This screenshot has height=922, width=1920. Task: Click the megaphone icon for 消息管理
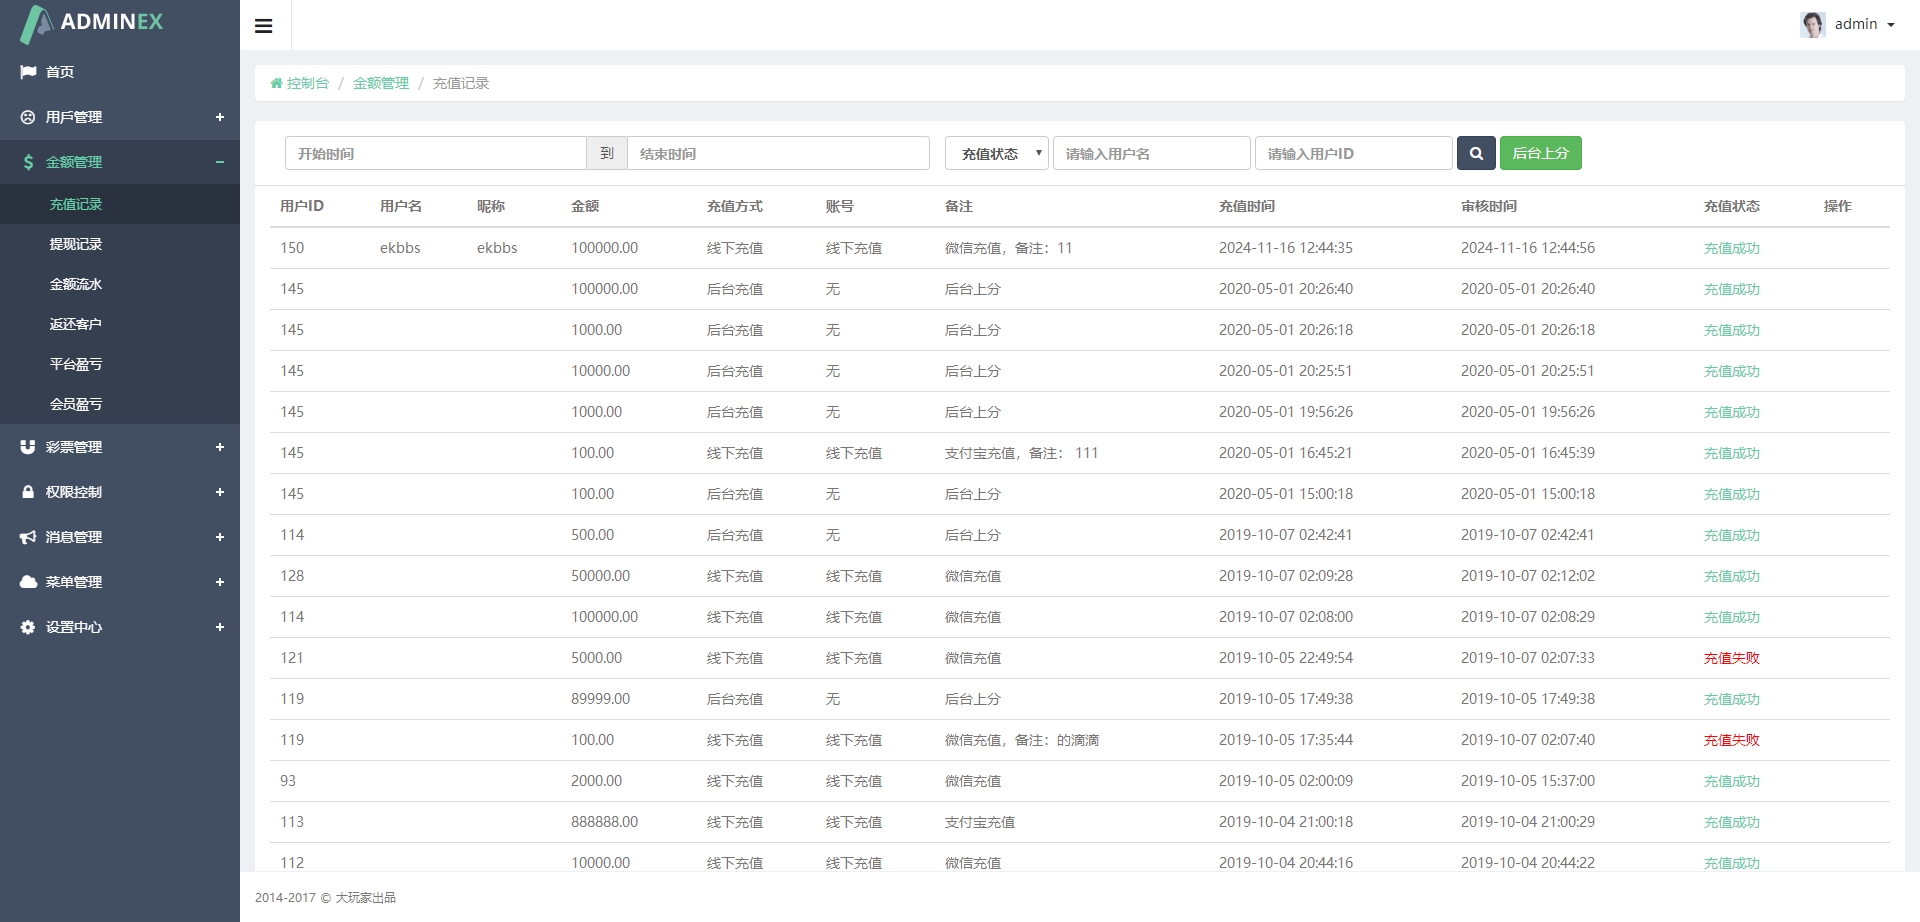pos(28,537)
